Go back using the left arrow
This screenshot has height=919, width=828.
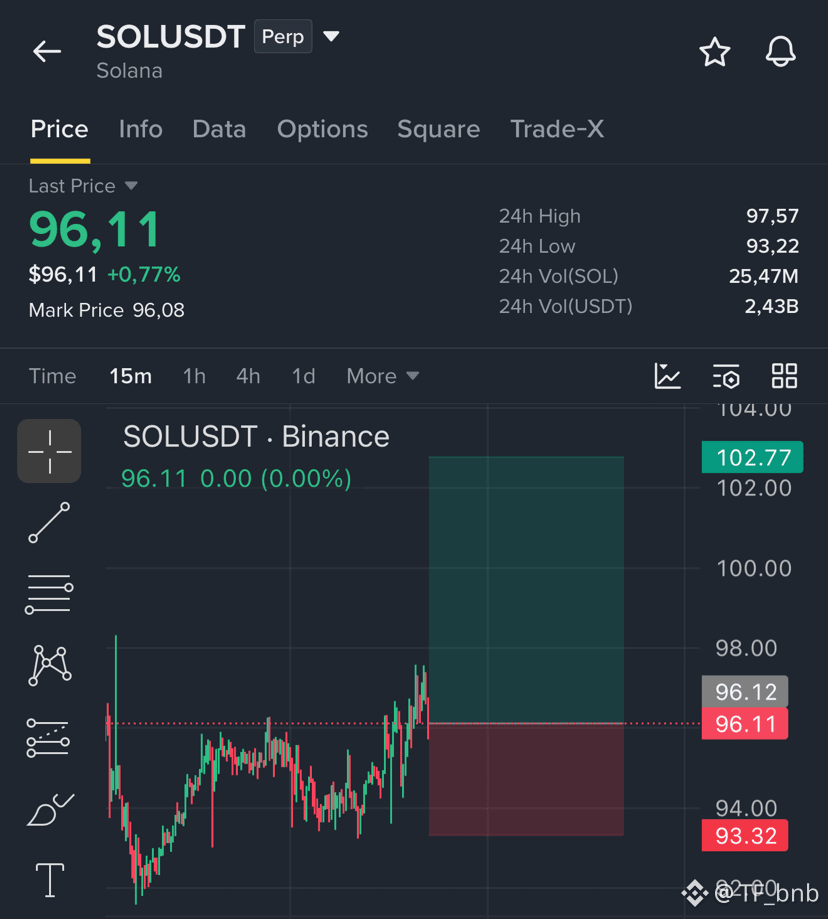47,52
